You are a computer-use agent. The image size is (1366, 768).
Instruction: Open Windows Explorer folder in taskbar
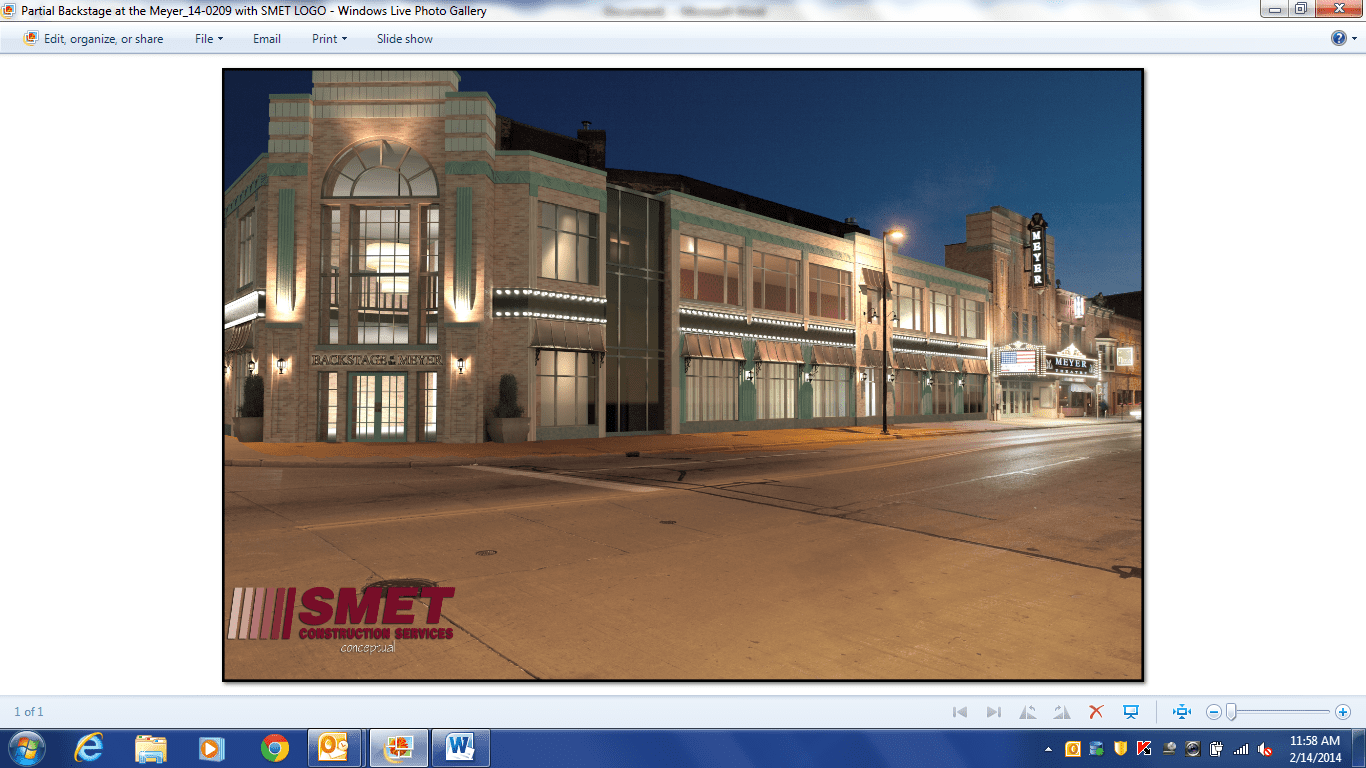pos(151,747)
